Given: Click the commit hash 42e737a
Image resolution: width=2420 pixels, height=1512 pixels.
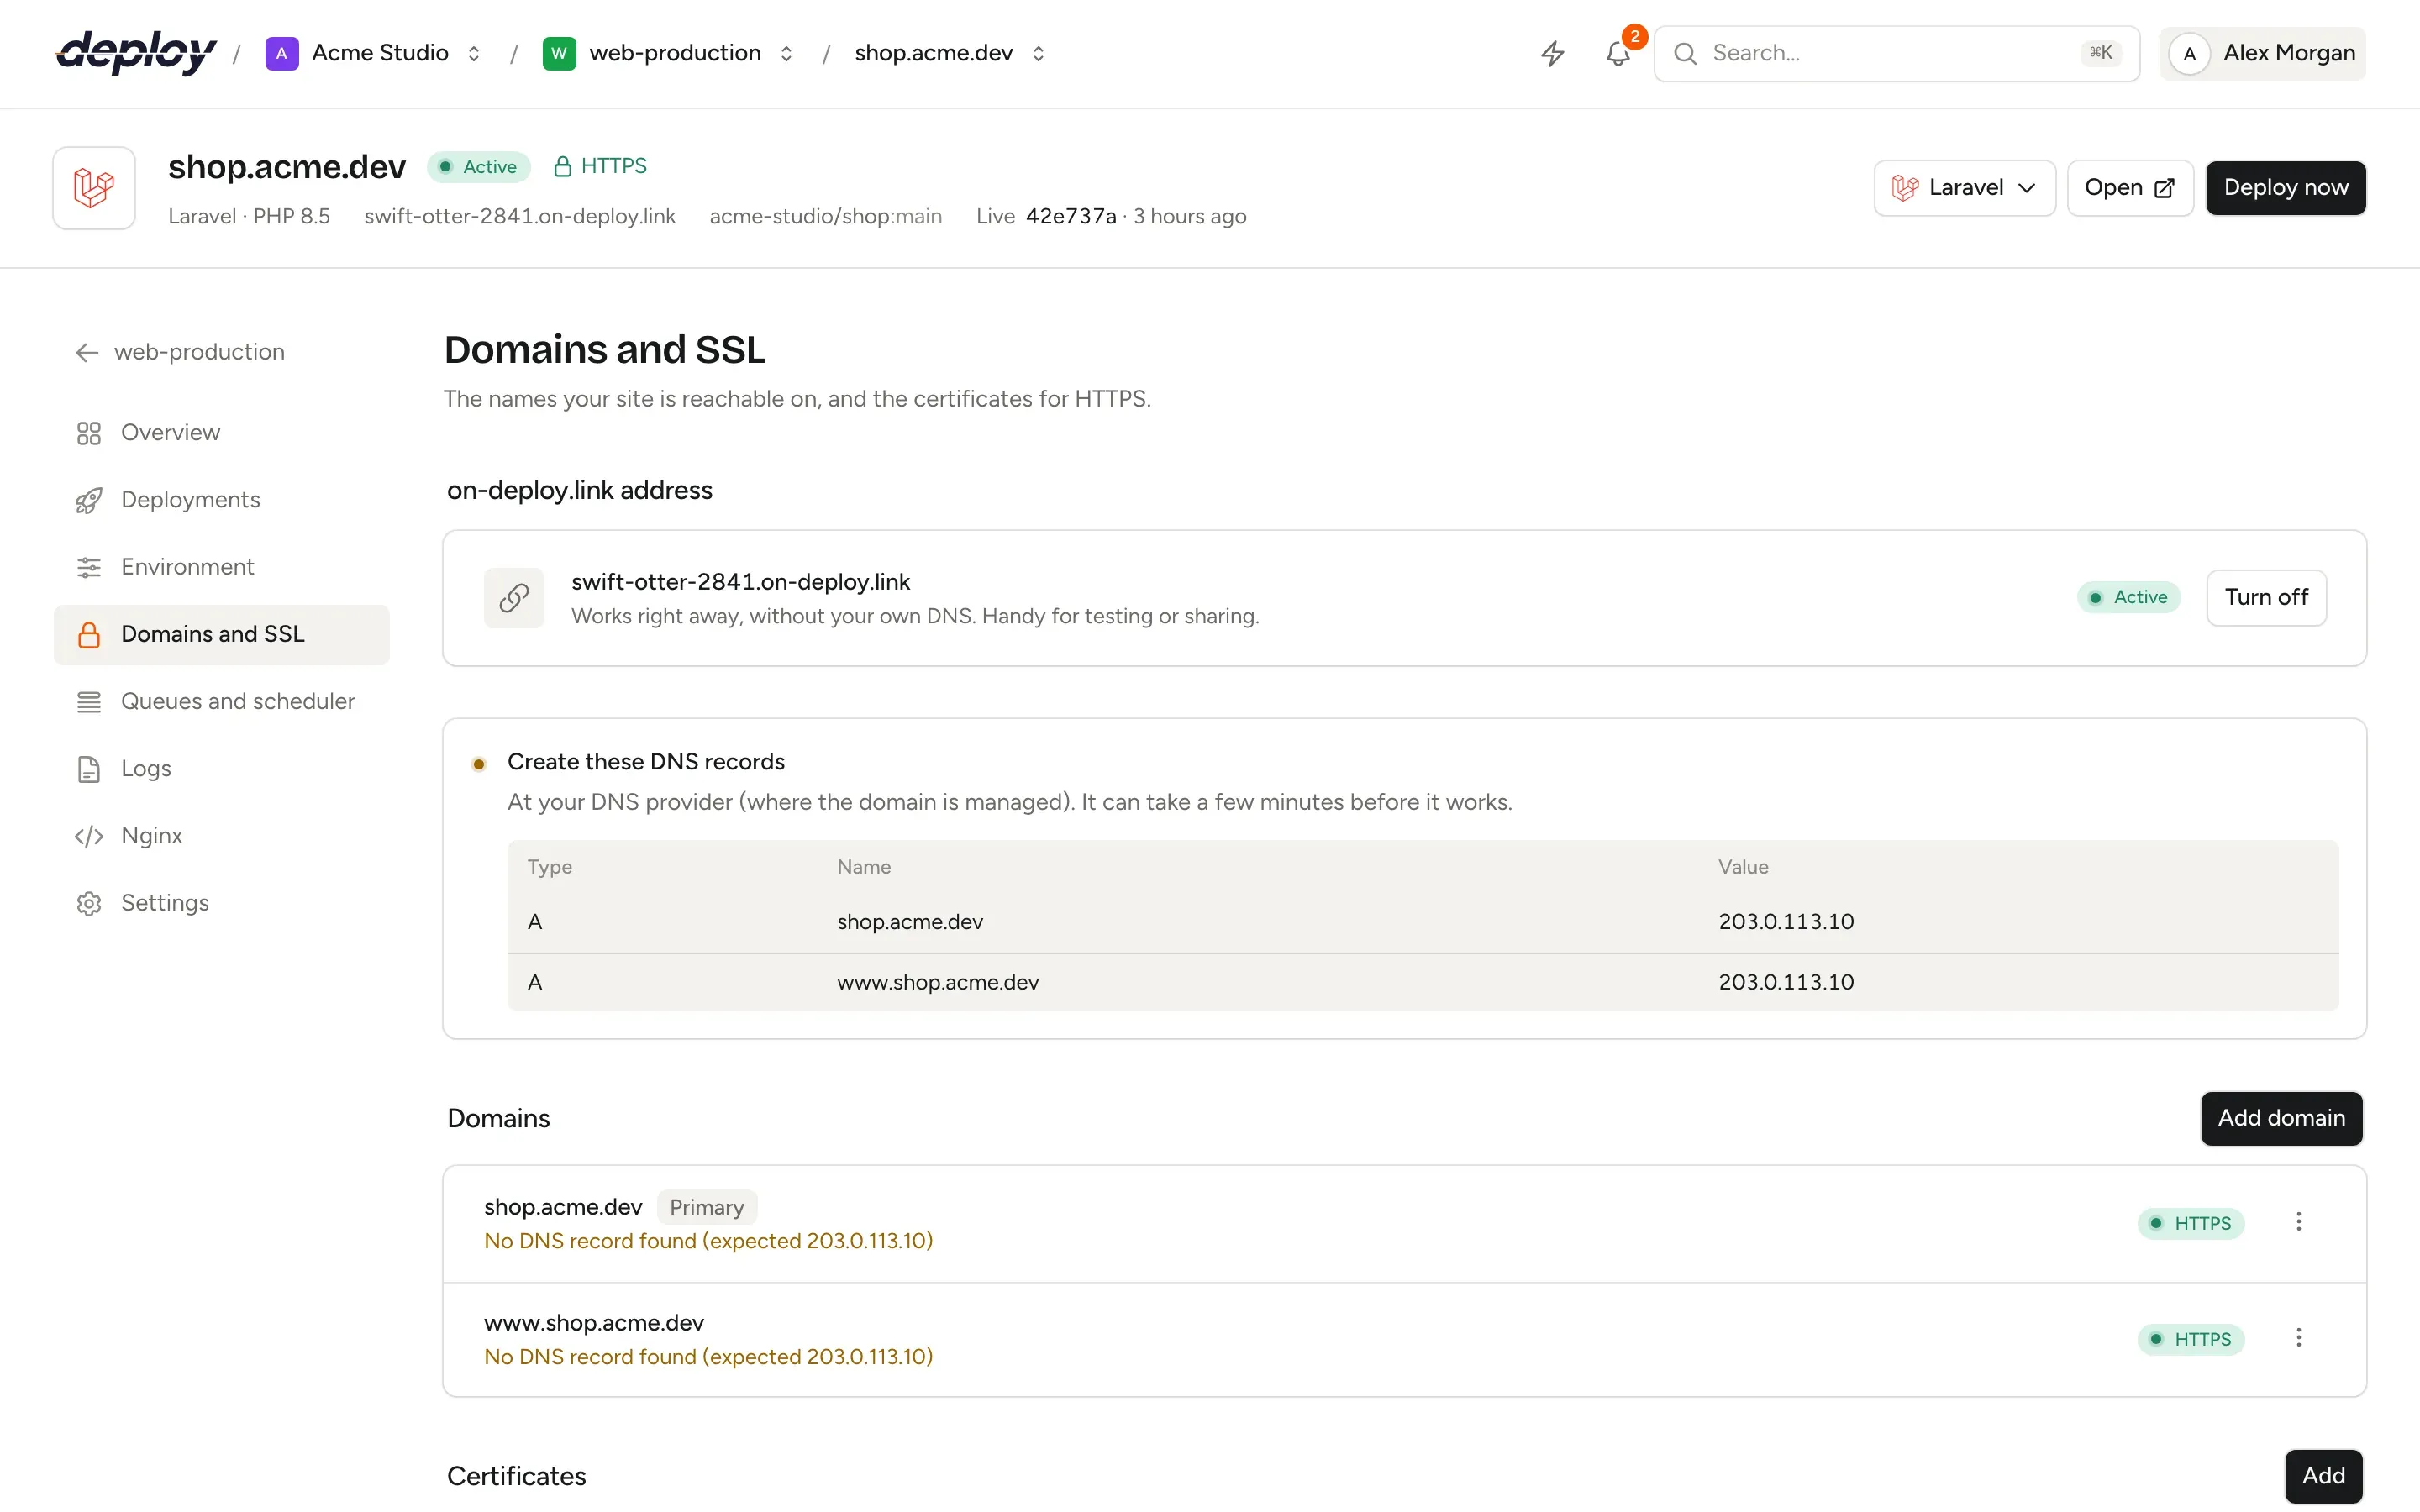Looking at the screenshot, I should 1071,216.
